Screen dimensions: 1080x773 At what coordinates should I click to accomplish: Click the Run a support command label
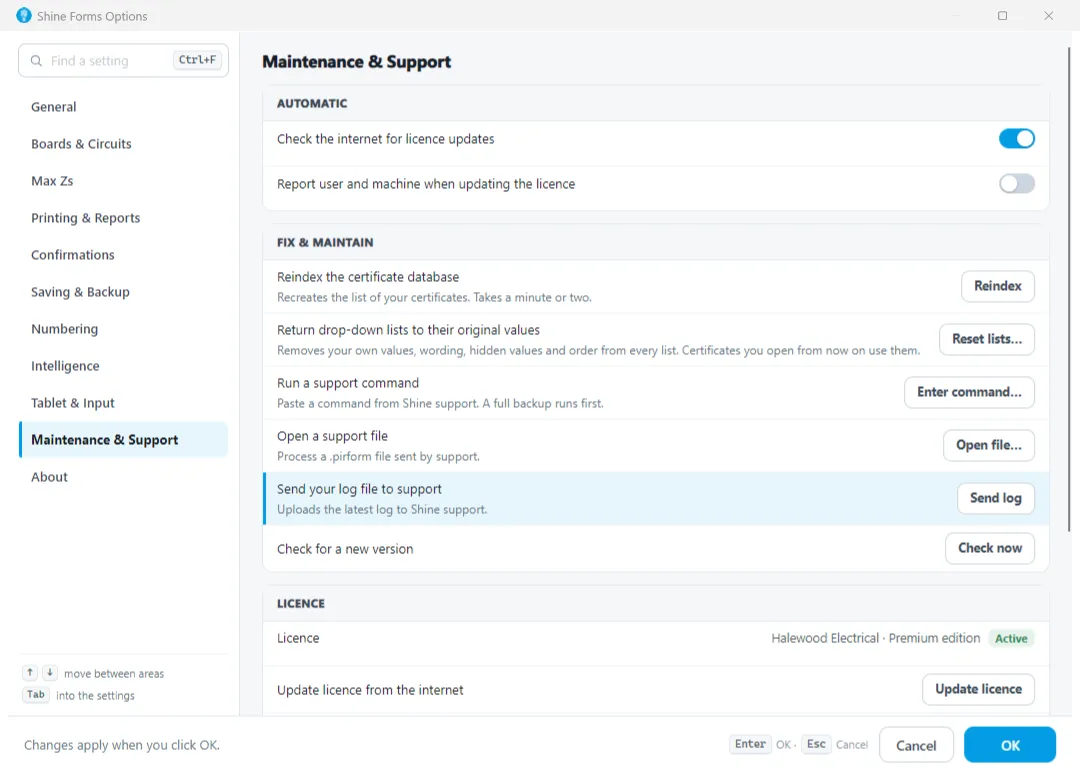point(348,383)
